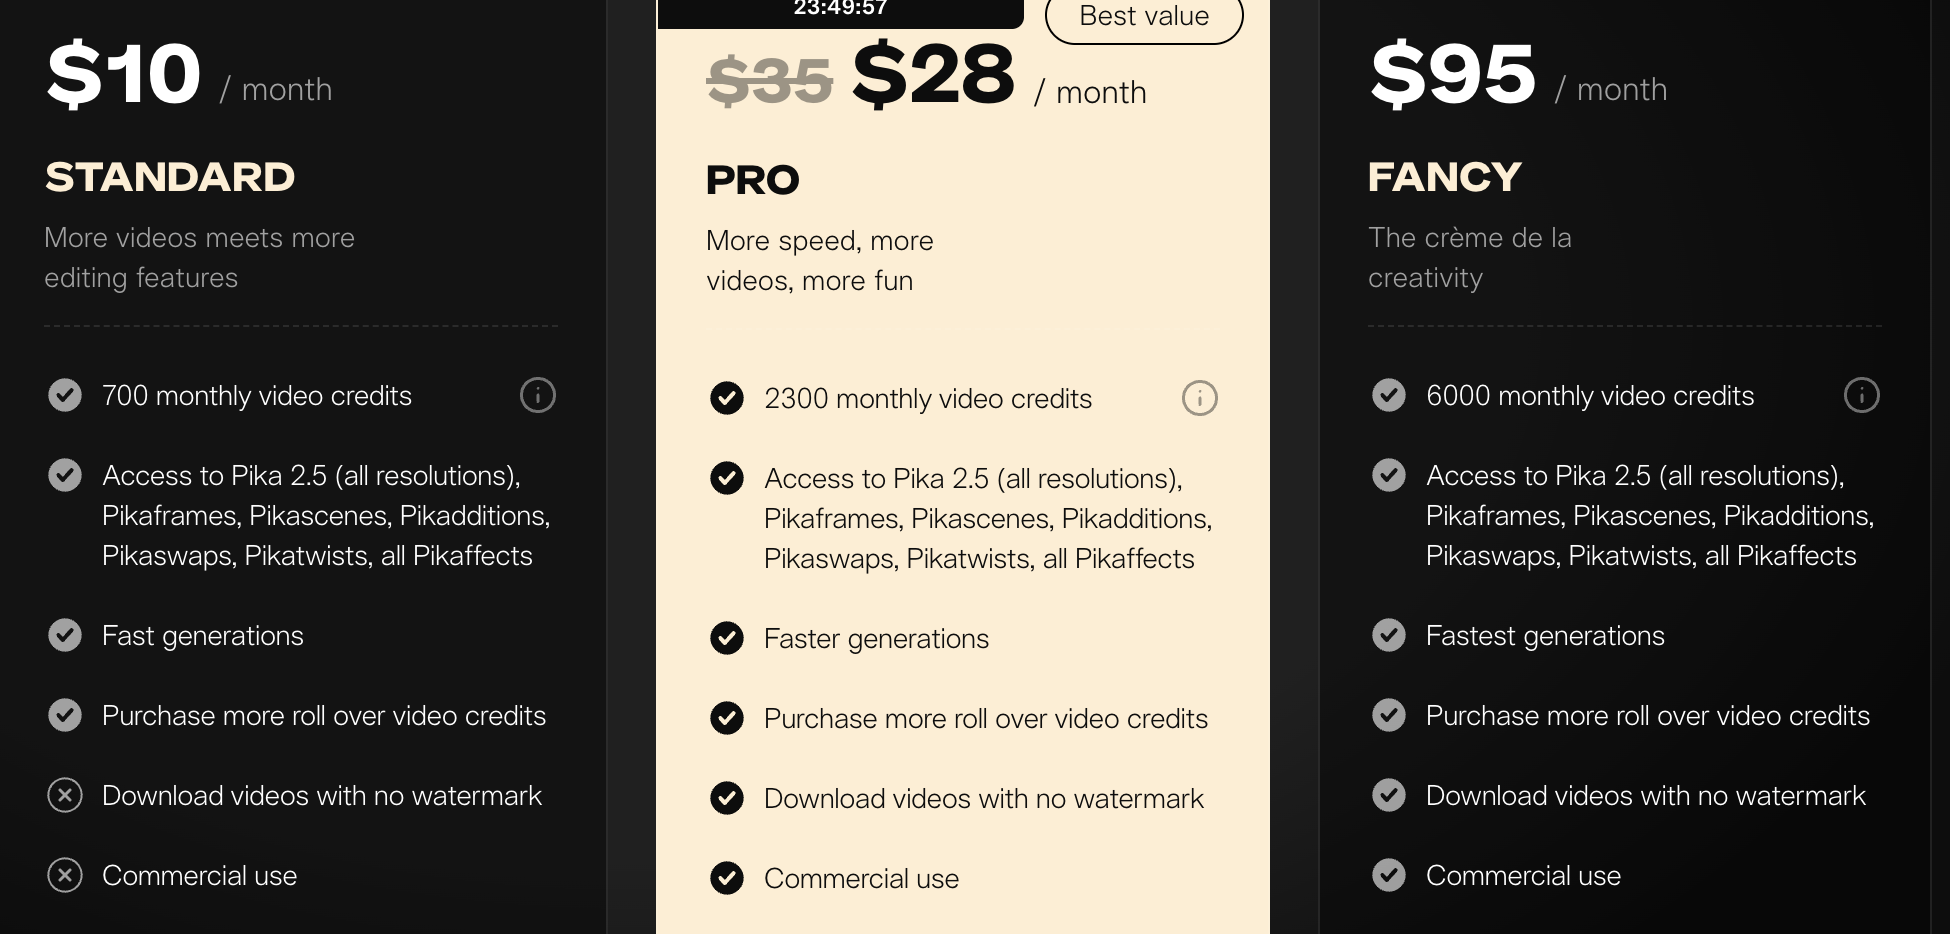Select the PRO plan heading
The height and width of the screenshot is (934, 1950).
point(753,180)
